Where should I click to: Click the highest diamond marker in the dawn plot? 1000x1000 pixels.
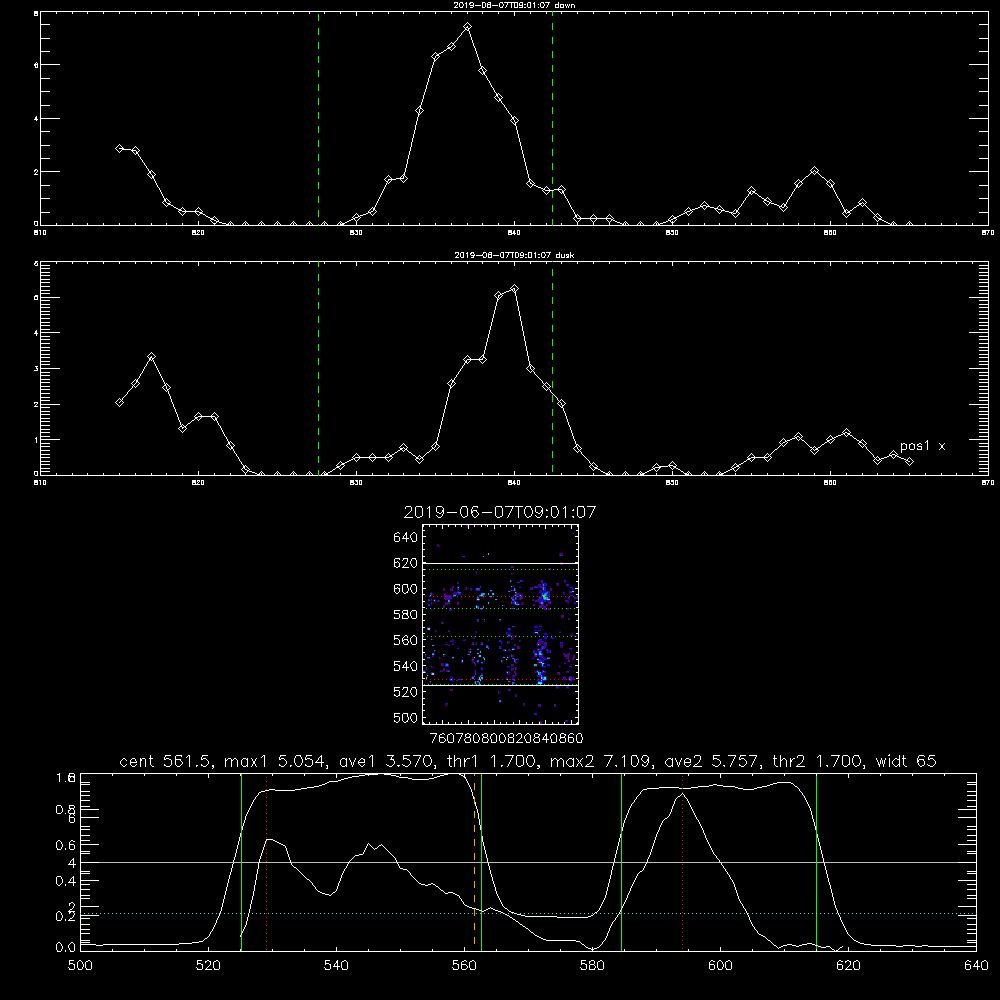[467, 27]
